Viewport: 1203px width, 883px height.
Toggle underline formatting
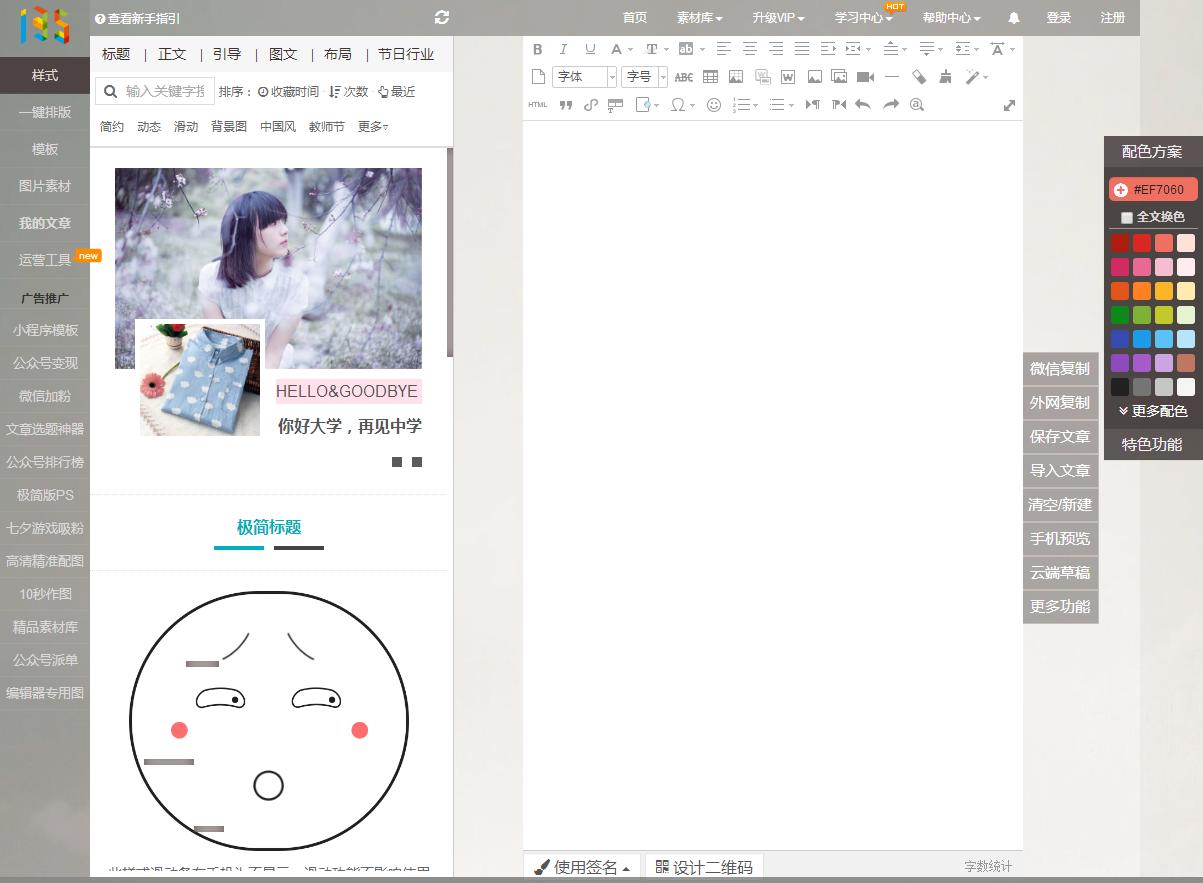[590, 48]
